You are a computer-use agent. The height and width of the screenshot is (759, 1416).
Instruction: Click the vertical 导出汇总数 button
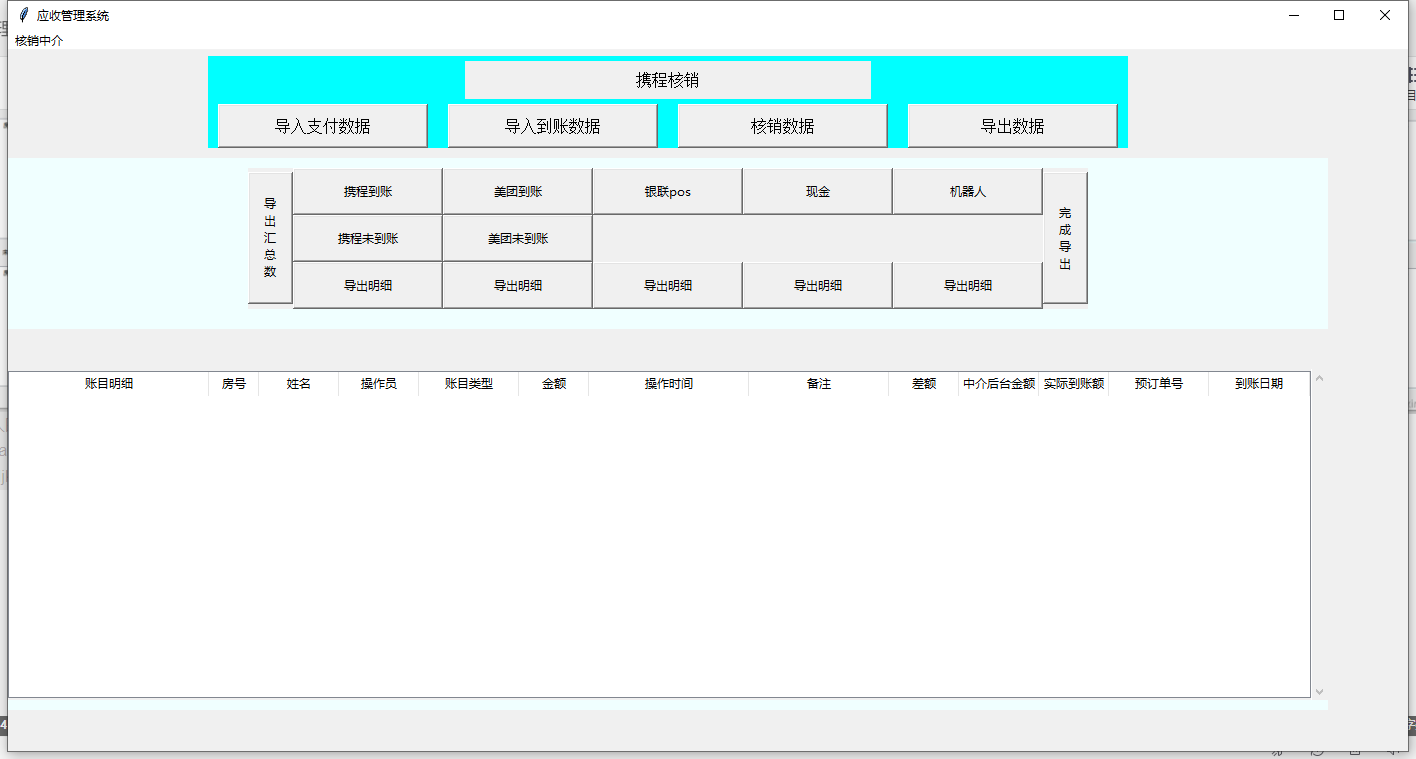click(270, 238)
